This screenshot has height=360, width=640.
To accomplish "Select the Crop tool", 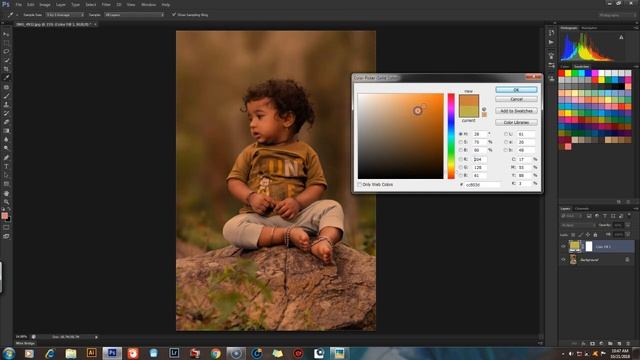I will click(x=6, y=69).
